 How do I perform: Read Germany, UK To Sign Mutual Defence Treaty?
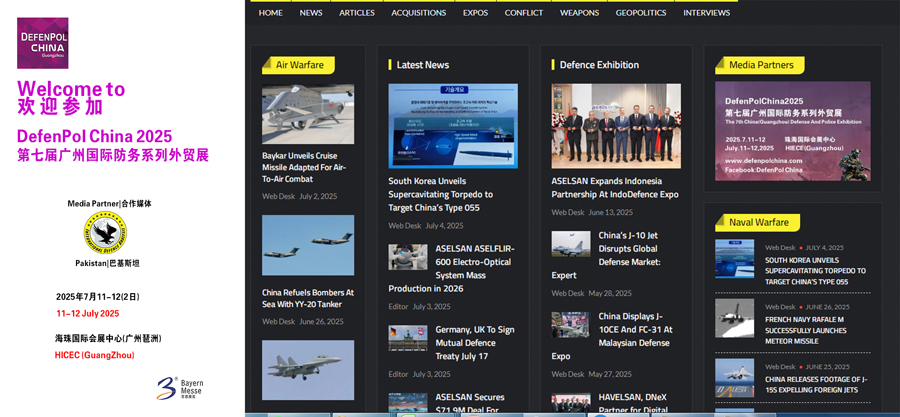(x=475, y=343)
